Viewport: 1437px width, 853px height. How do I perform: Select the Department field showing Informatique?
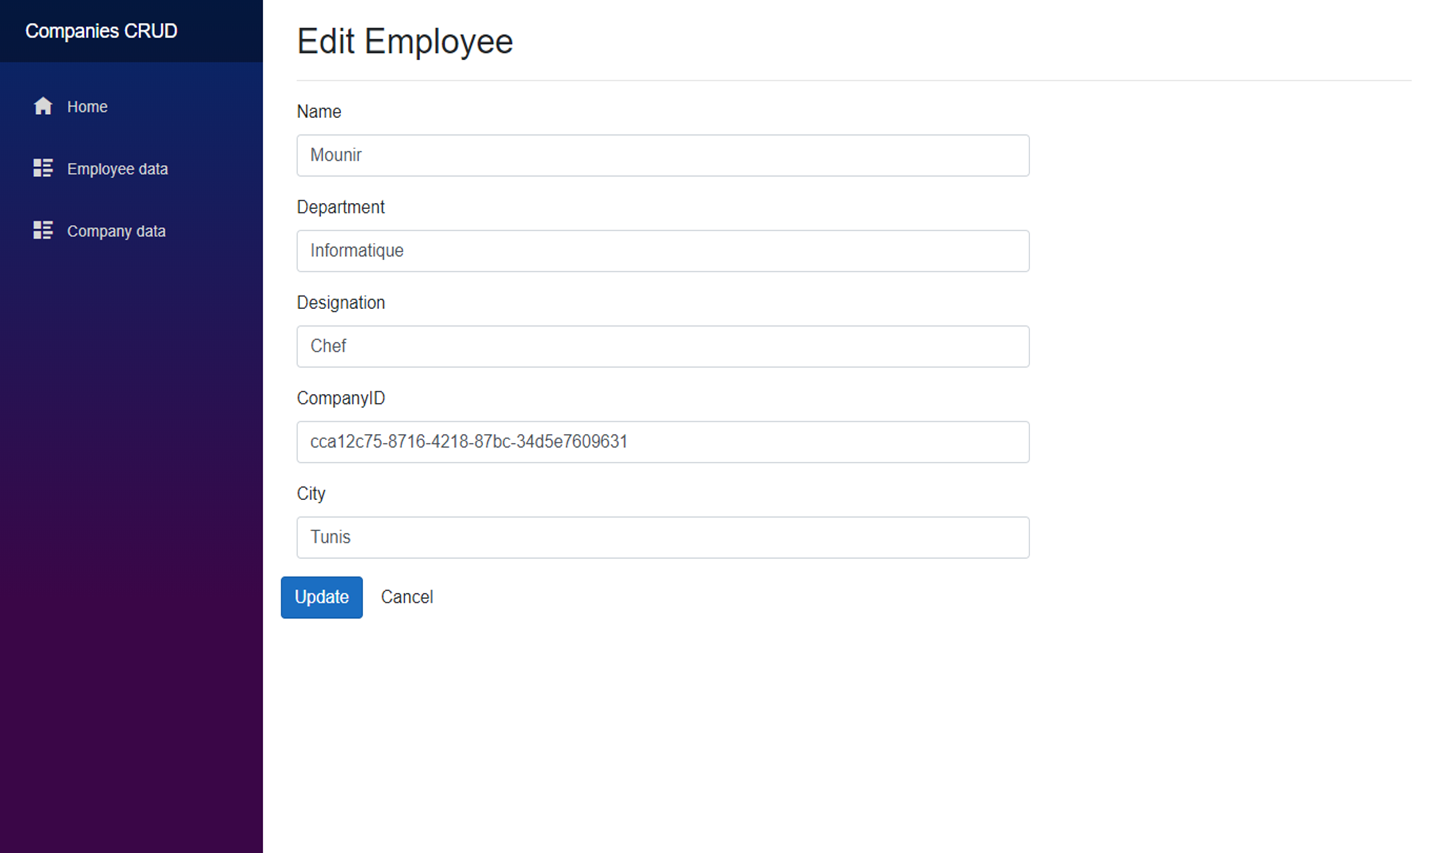click(x=662, y=250)
